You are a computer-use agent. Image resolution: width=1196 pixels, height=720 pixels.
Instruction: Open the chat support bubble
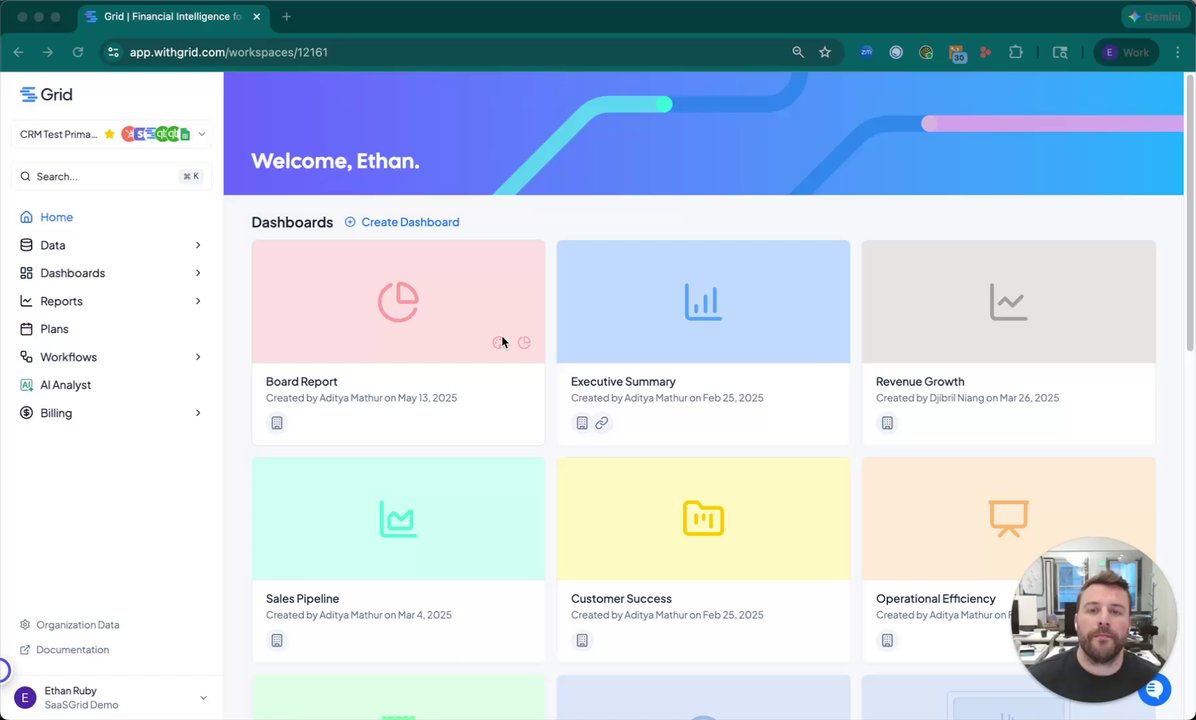[x=1154, y=689]
